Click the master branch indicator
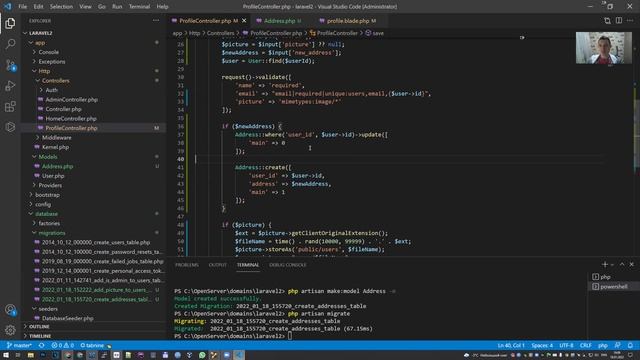The width and height of the screenshot is (640, 360). [19, 345]
